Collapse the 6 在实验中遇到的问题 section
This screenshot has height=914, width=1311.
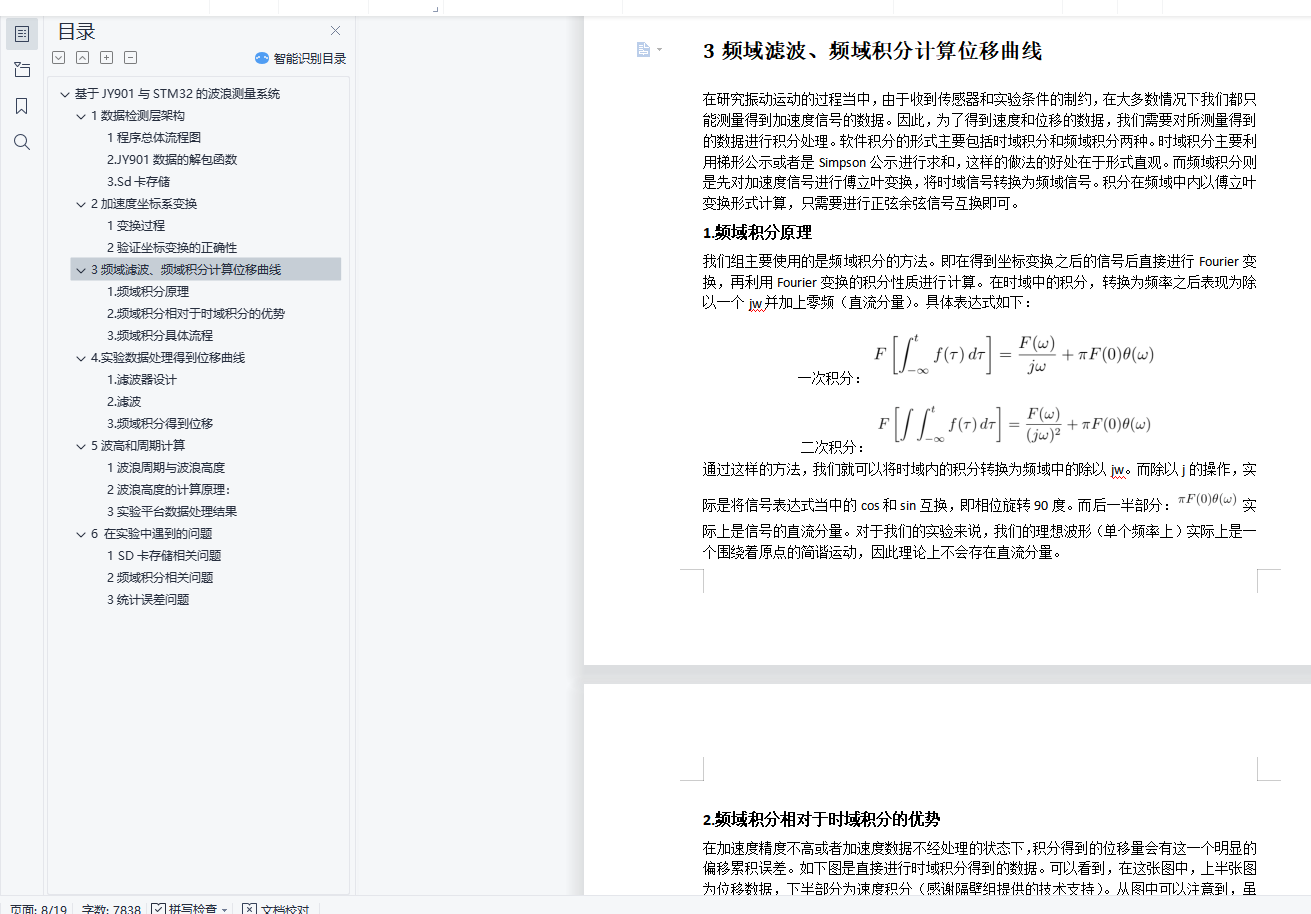[81, 534]
